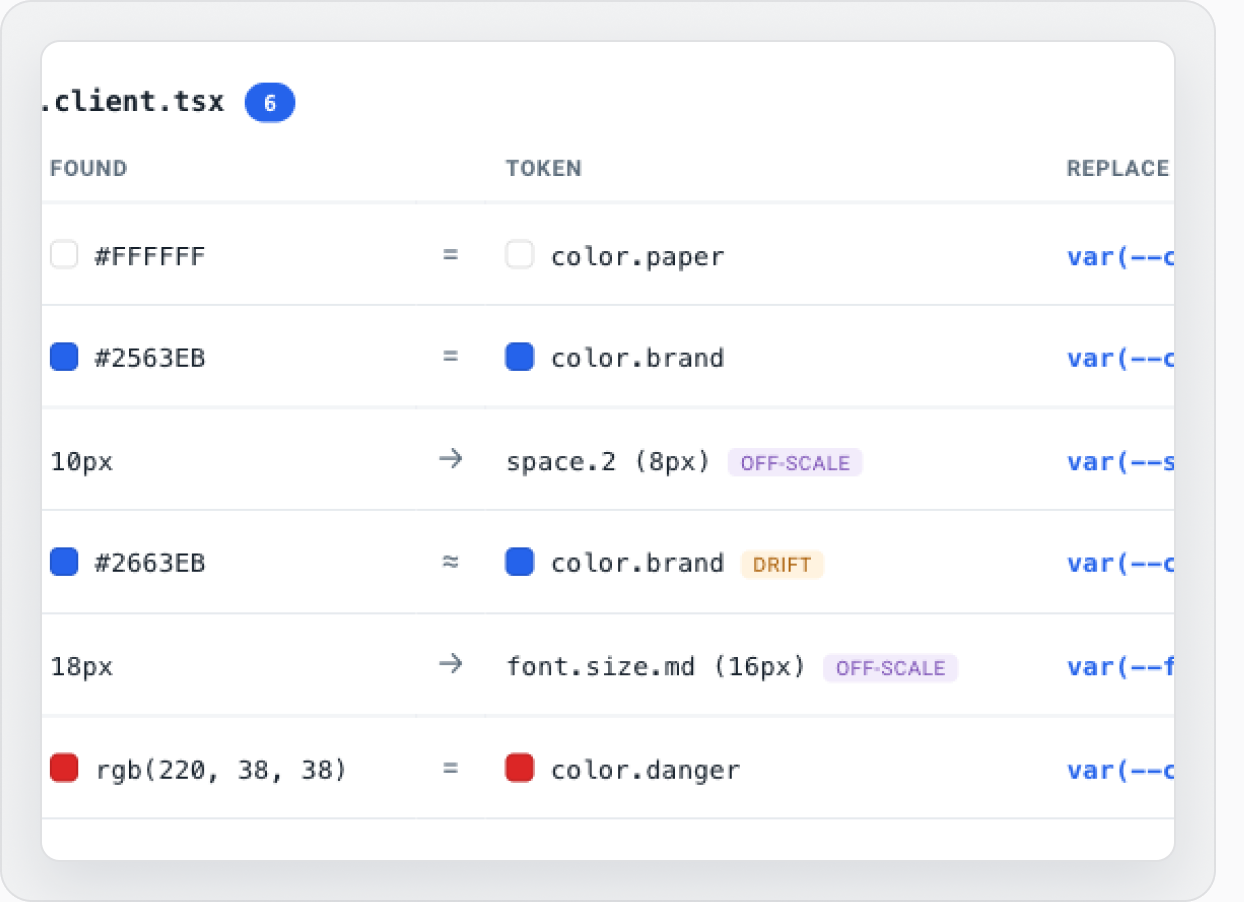Click the FOUND column header
This screenshot has width=1244, height=902.
pos(89,168)
